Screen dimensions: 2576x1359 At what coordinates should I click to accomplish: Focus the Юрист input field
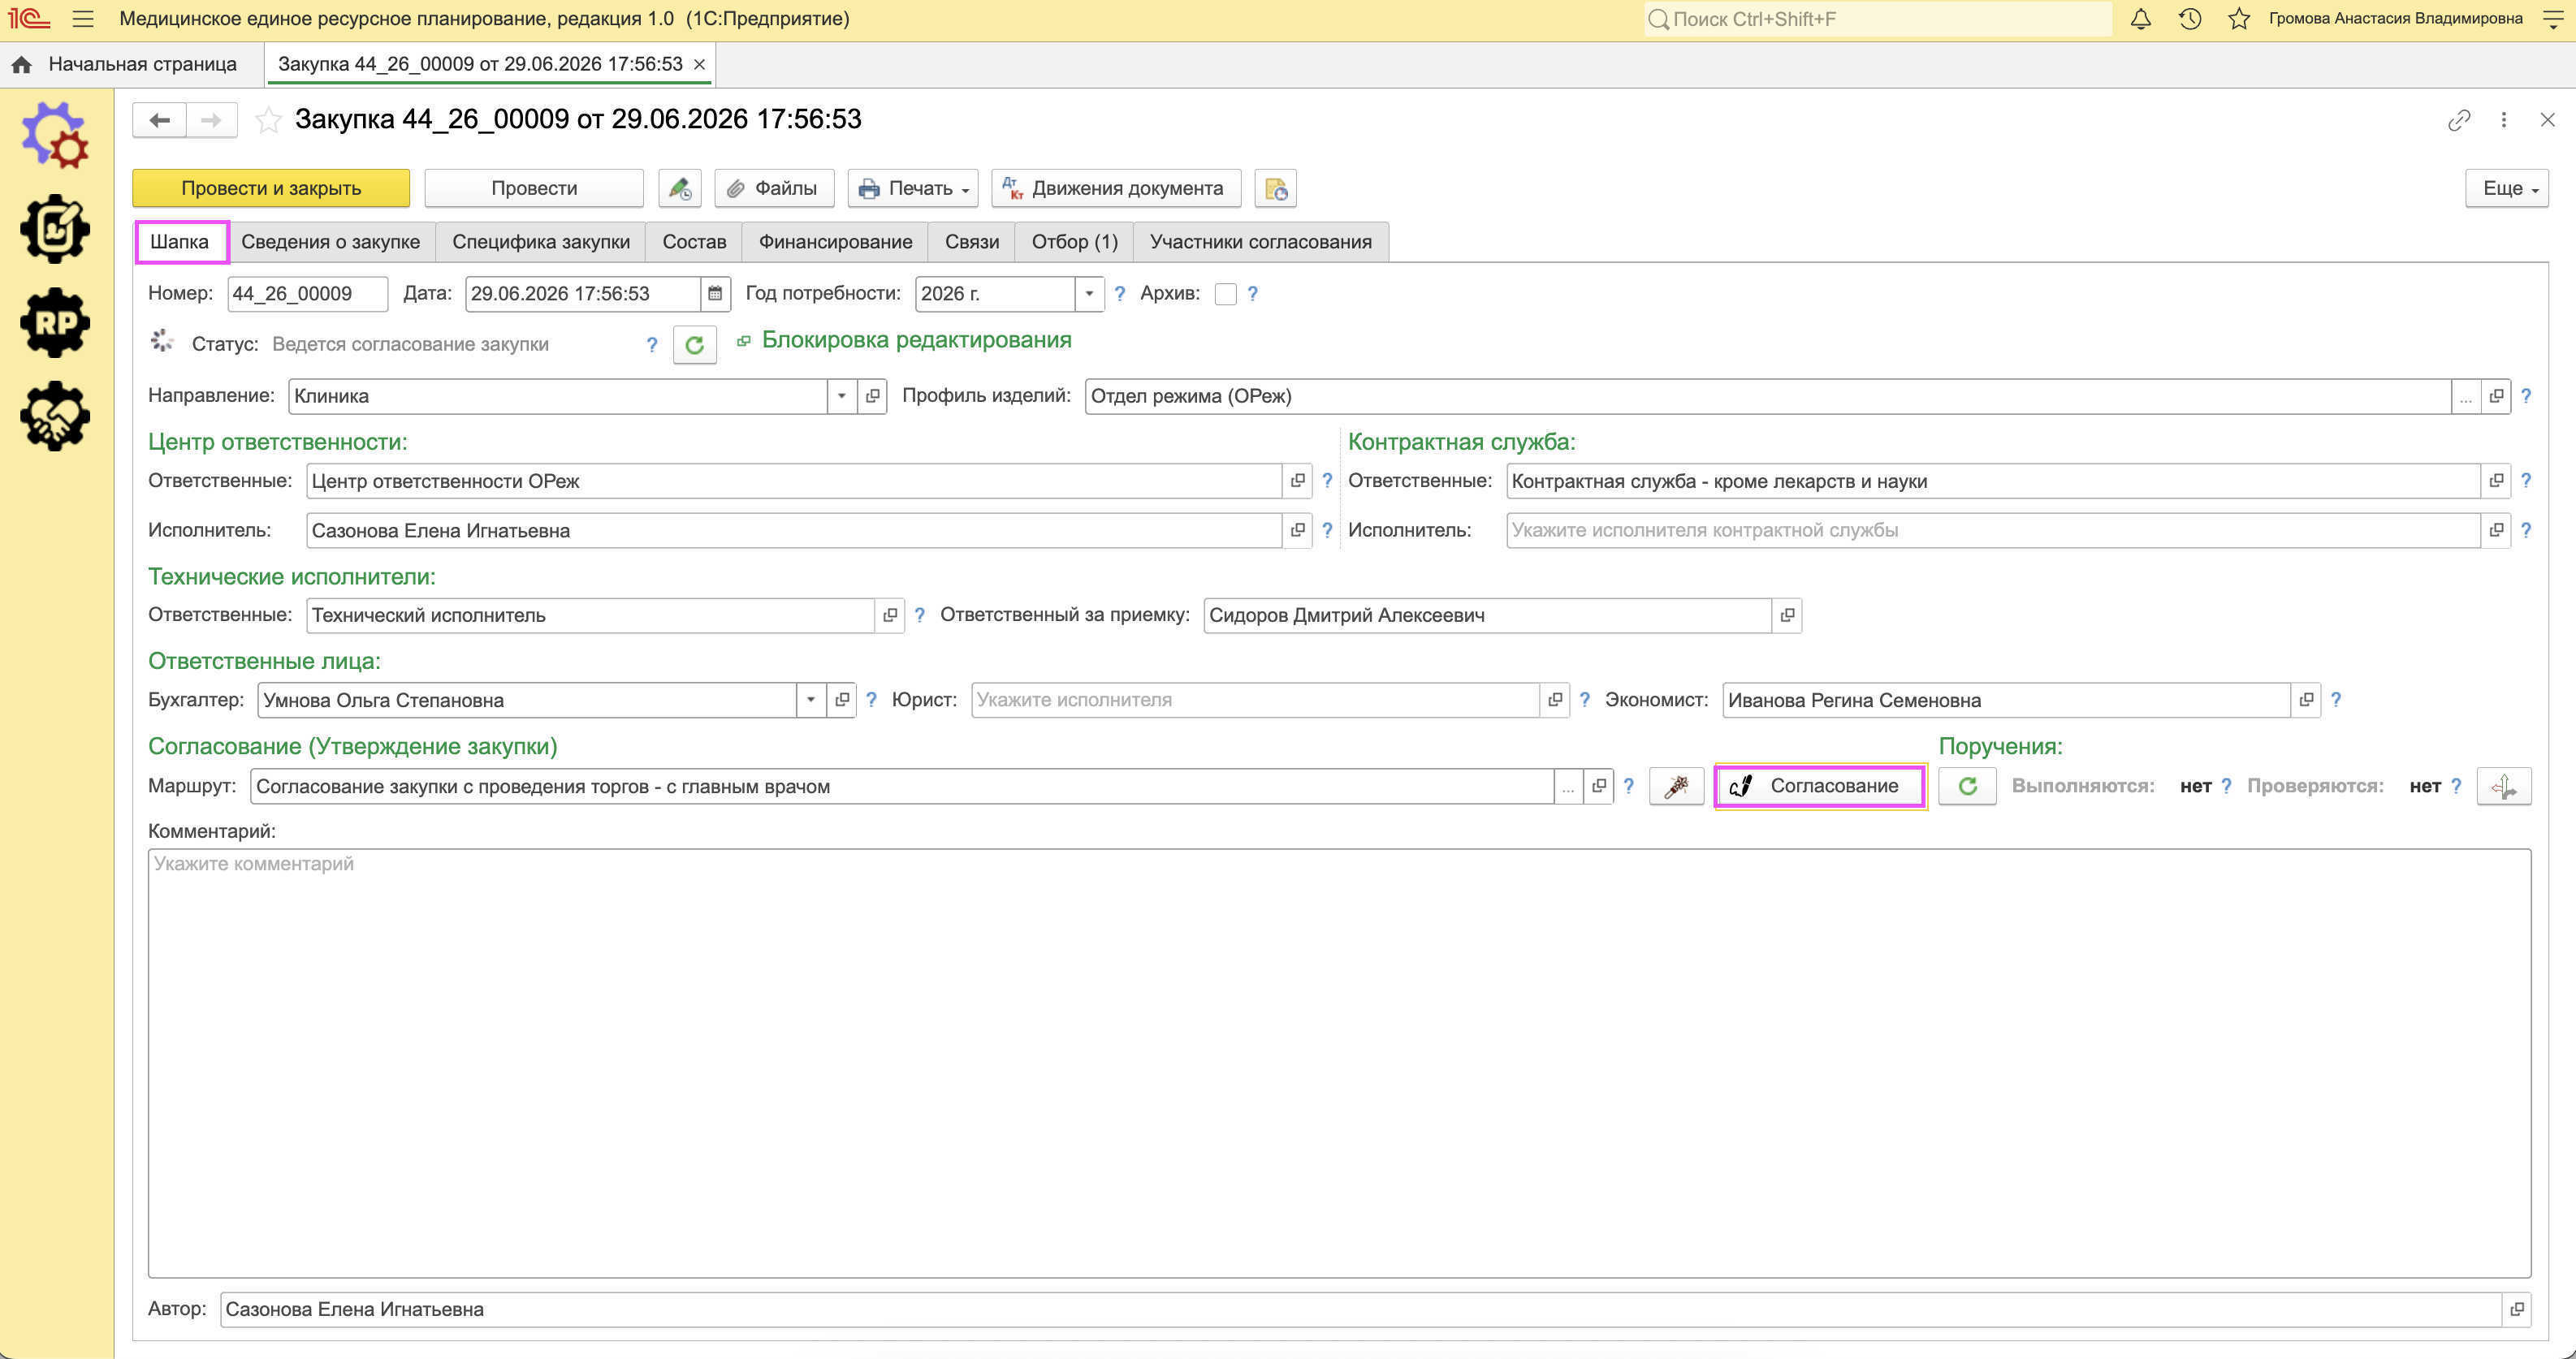[x=1255, y=701]
